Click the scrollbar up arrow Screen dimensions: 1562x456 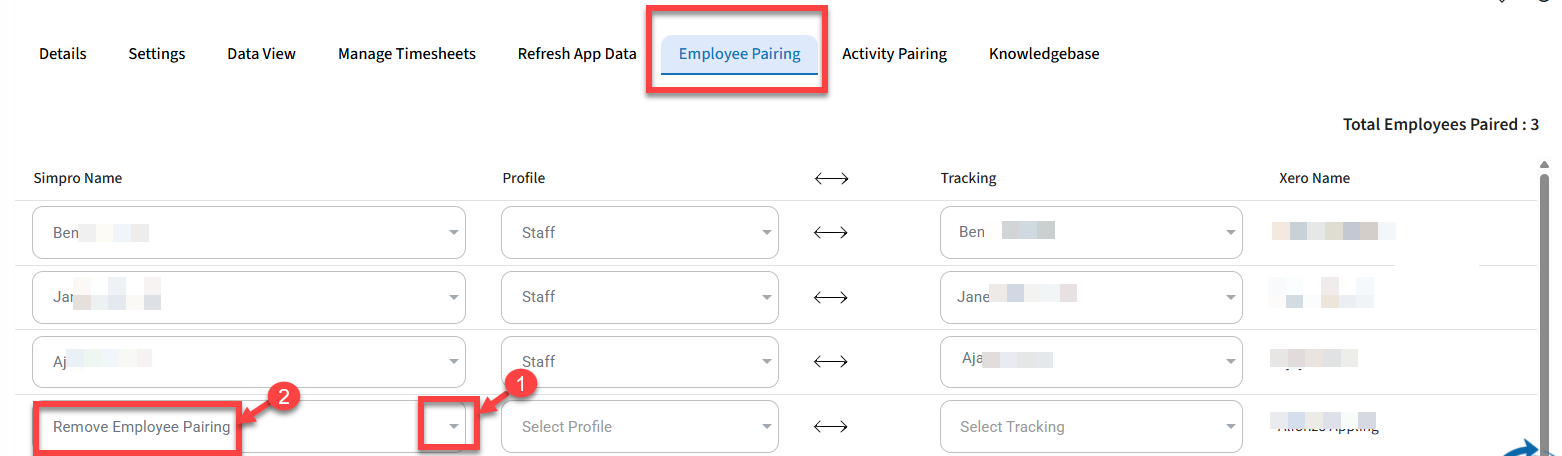click(x=1545, y=165)
